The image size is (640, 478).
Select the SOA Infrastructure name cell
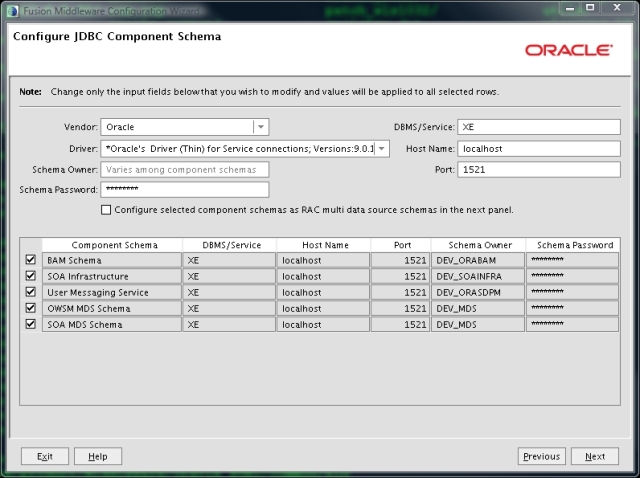click(112, 276)
